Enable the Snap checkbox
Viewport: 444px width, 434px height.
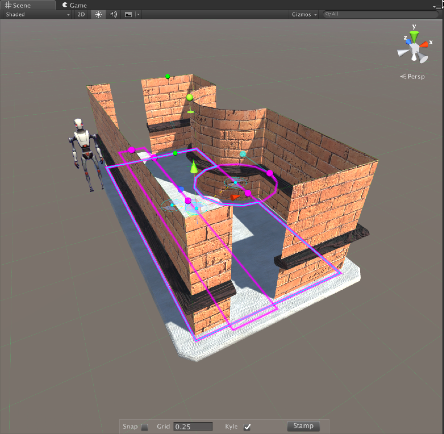pyautogui.click(x=145, y=427)
